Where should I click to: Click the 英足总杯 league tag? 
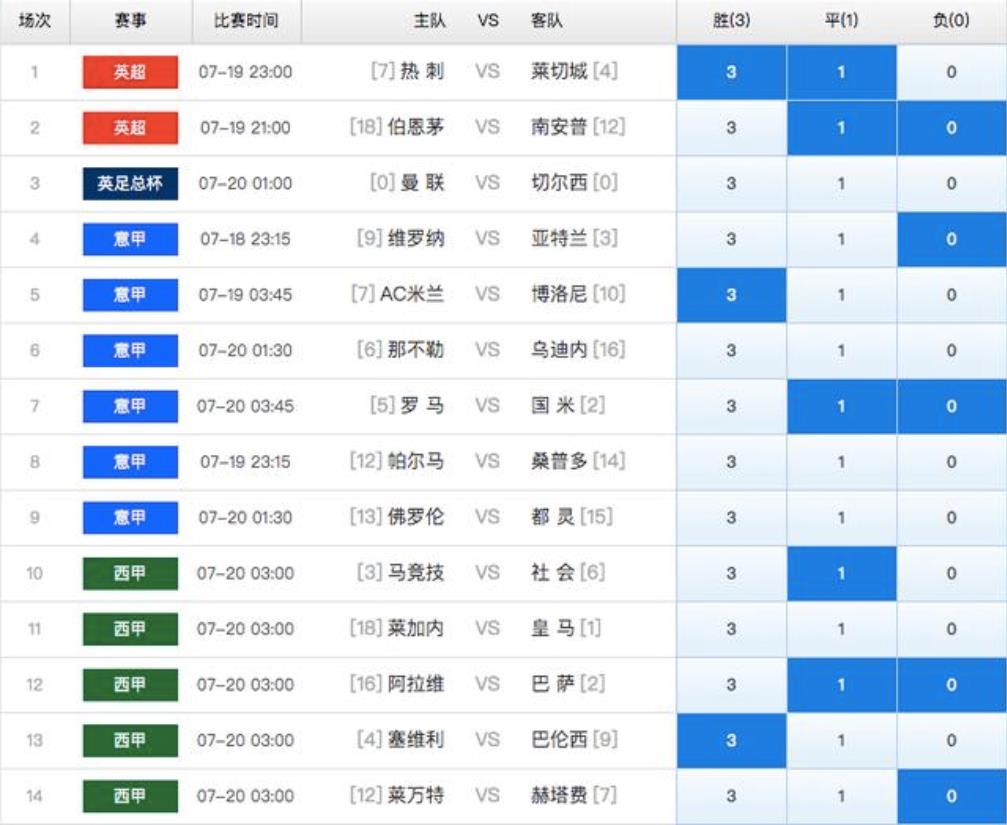pyautogui.click(x=130, y=184)
